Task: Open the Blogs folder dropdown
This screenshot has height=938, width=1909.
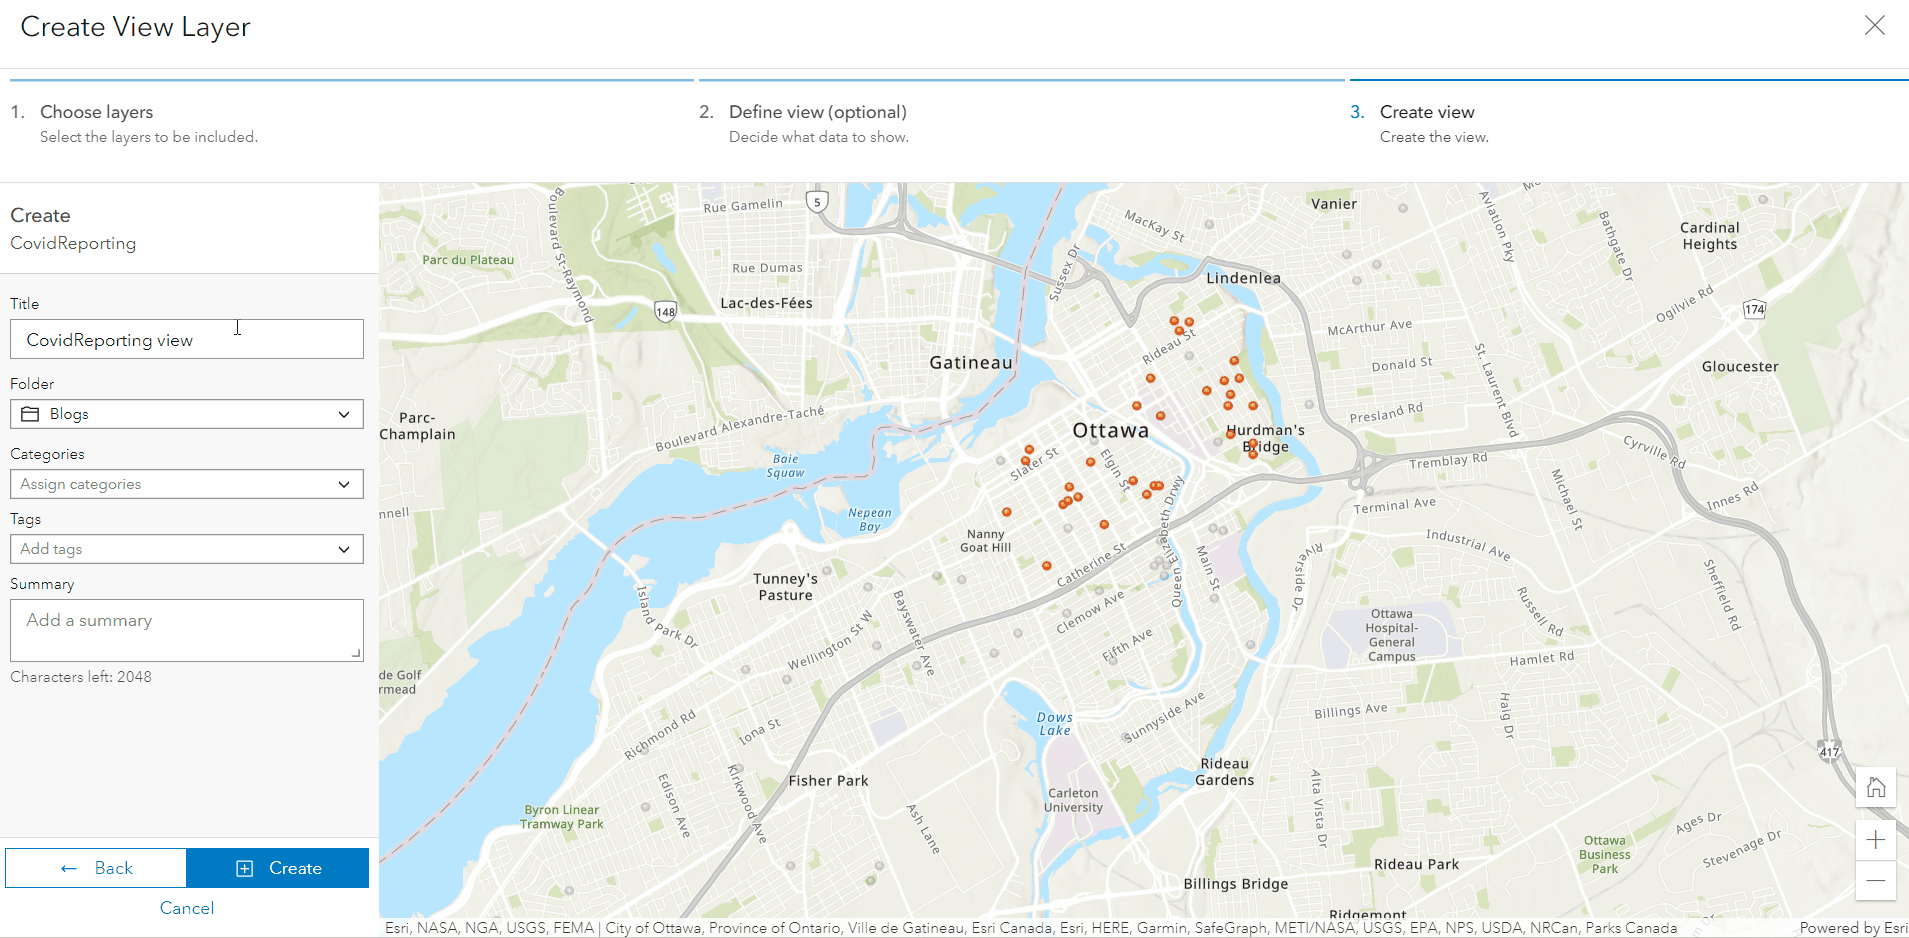Action: point(187,414)
